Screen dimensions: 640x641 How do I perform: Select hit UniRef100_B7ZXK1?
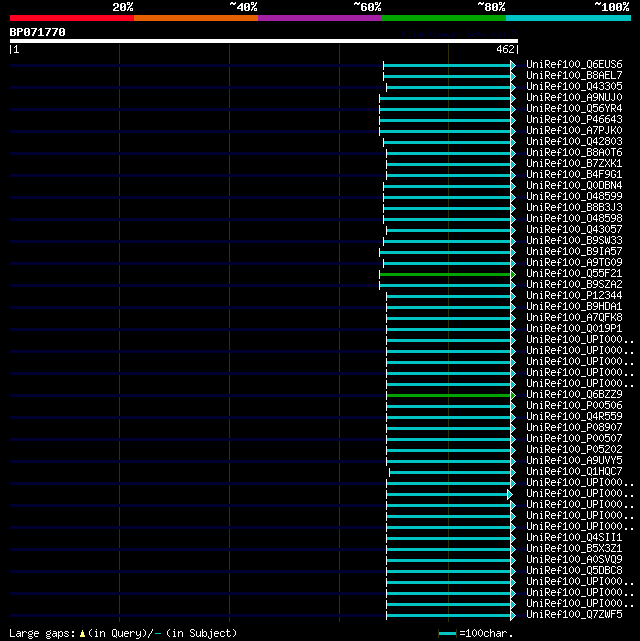coord(574,164)
